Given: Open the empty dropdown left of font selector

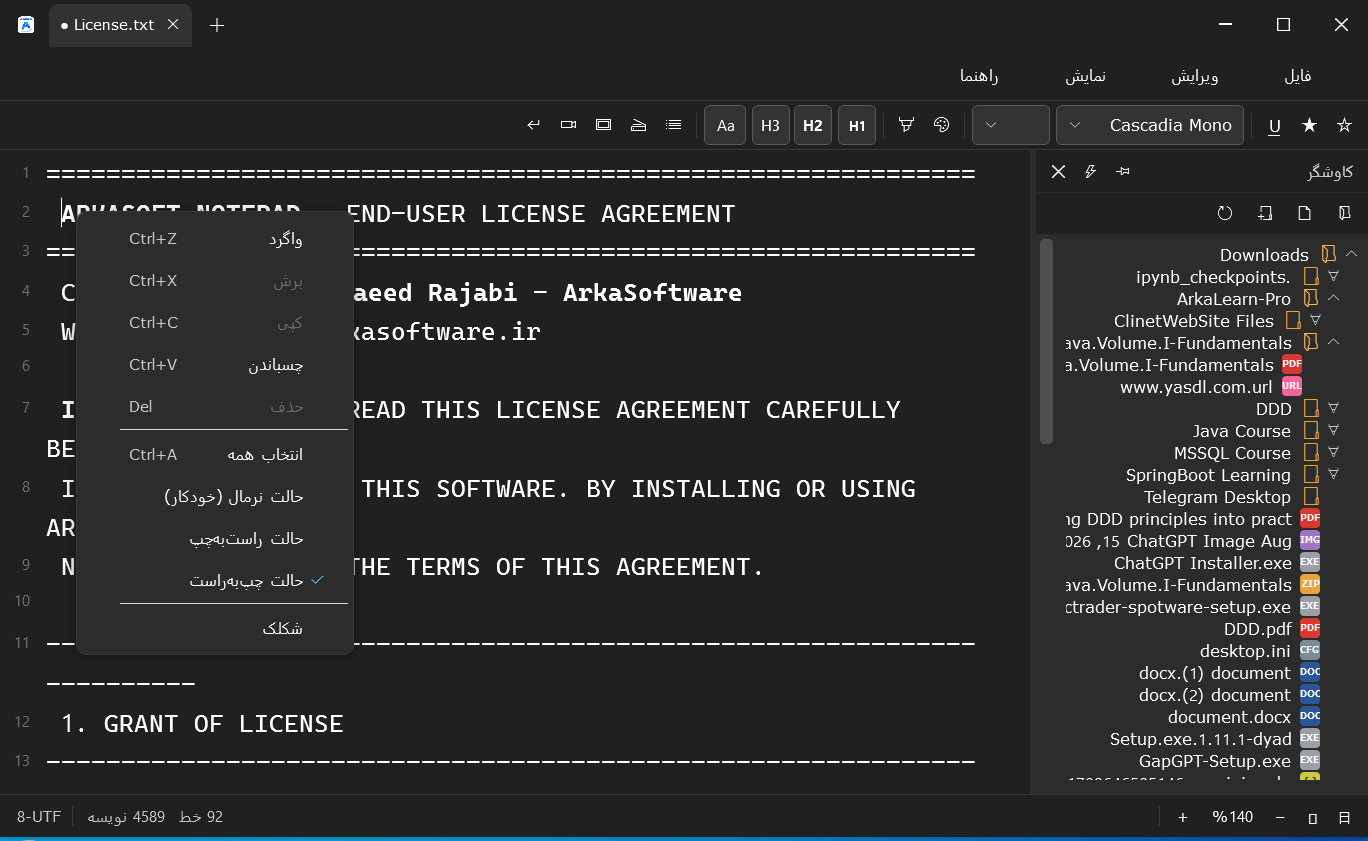Looking at the screenshot, I should click(1011, 125).
